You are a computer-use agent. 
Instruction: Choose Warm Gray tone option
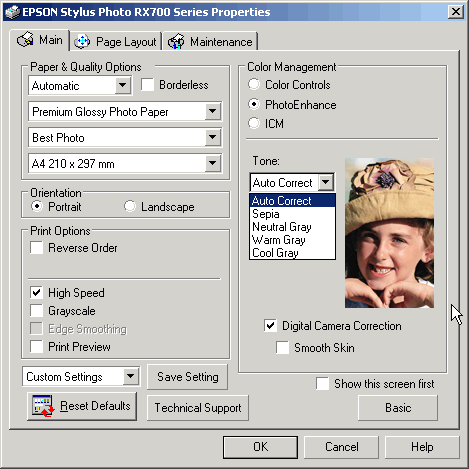click(x=292, y=240)
